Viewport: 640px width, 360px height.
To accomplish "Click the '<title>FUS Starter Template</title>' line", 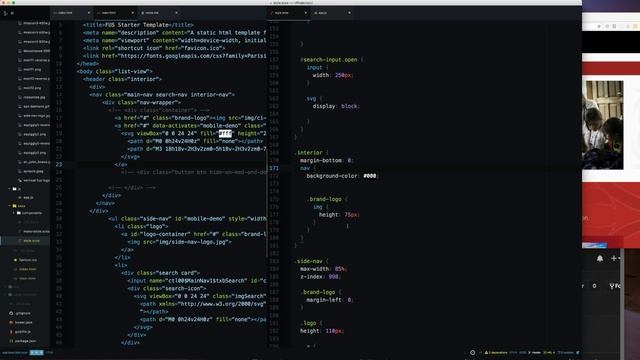I will 138,25.
